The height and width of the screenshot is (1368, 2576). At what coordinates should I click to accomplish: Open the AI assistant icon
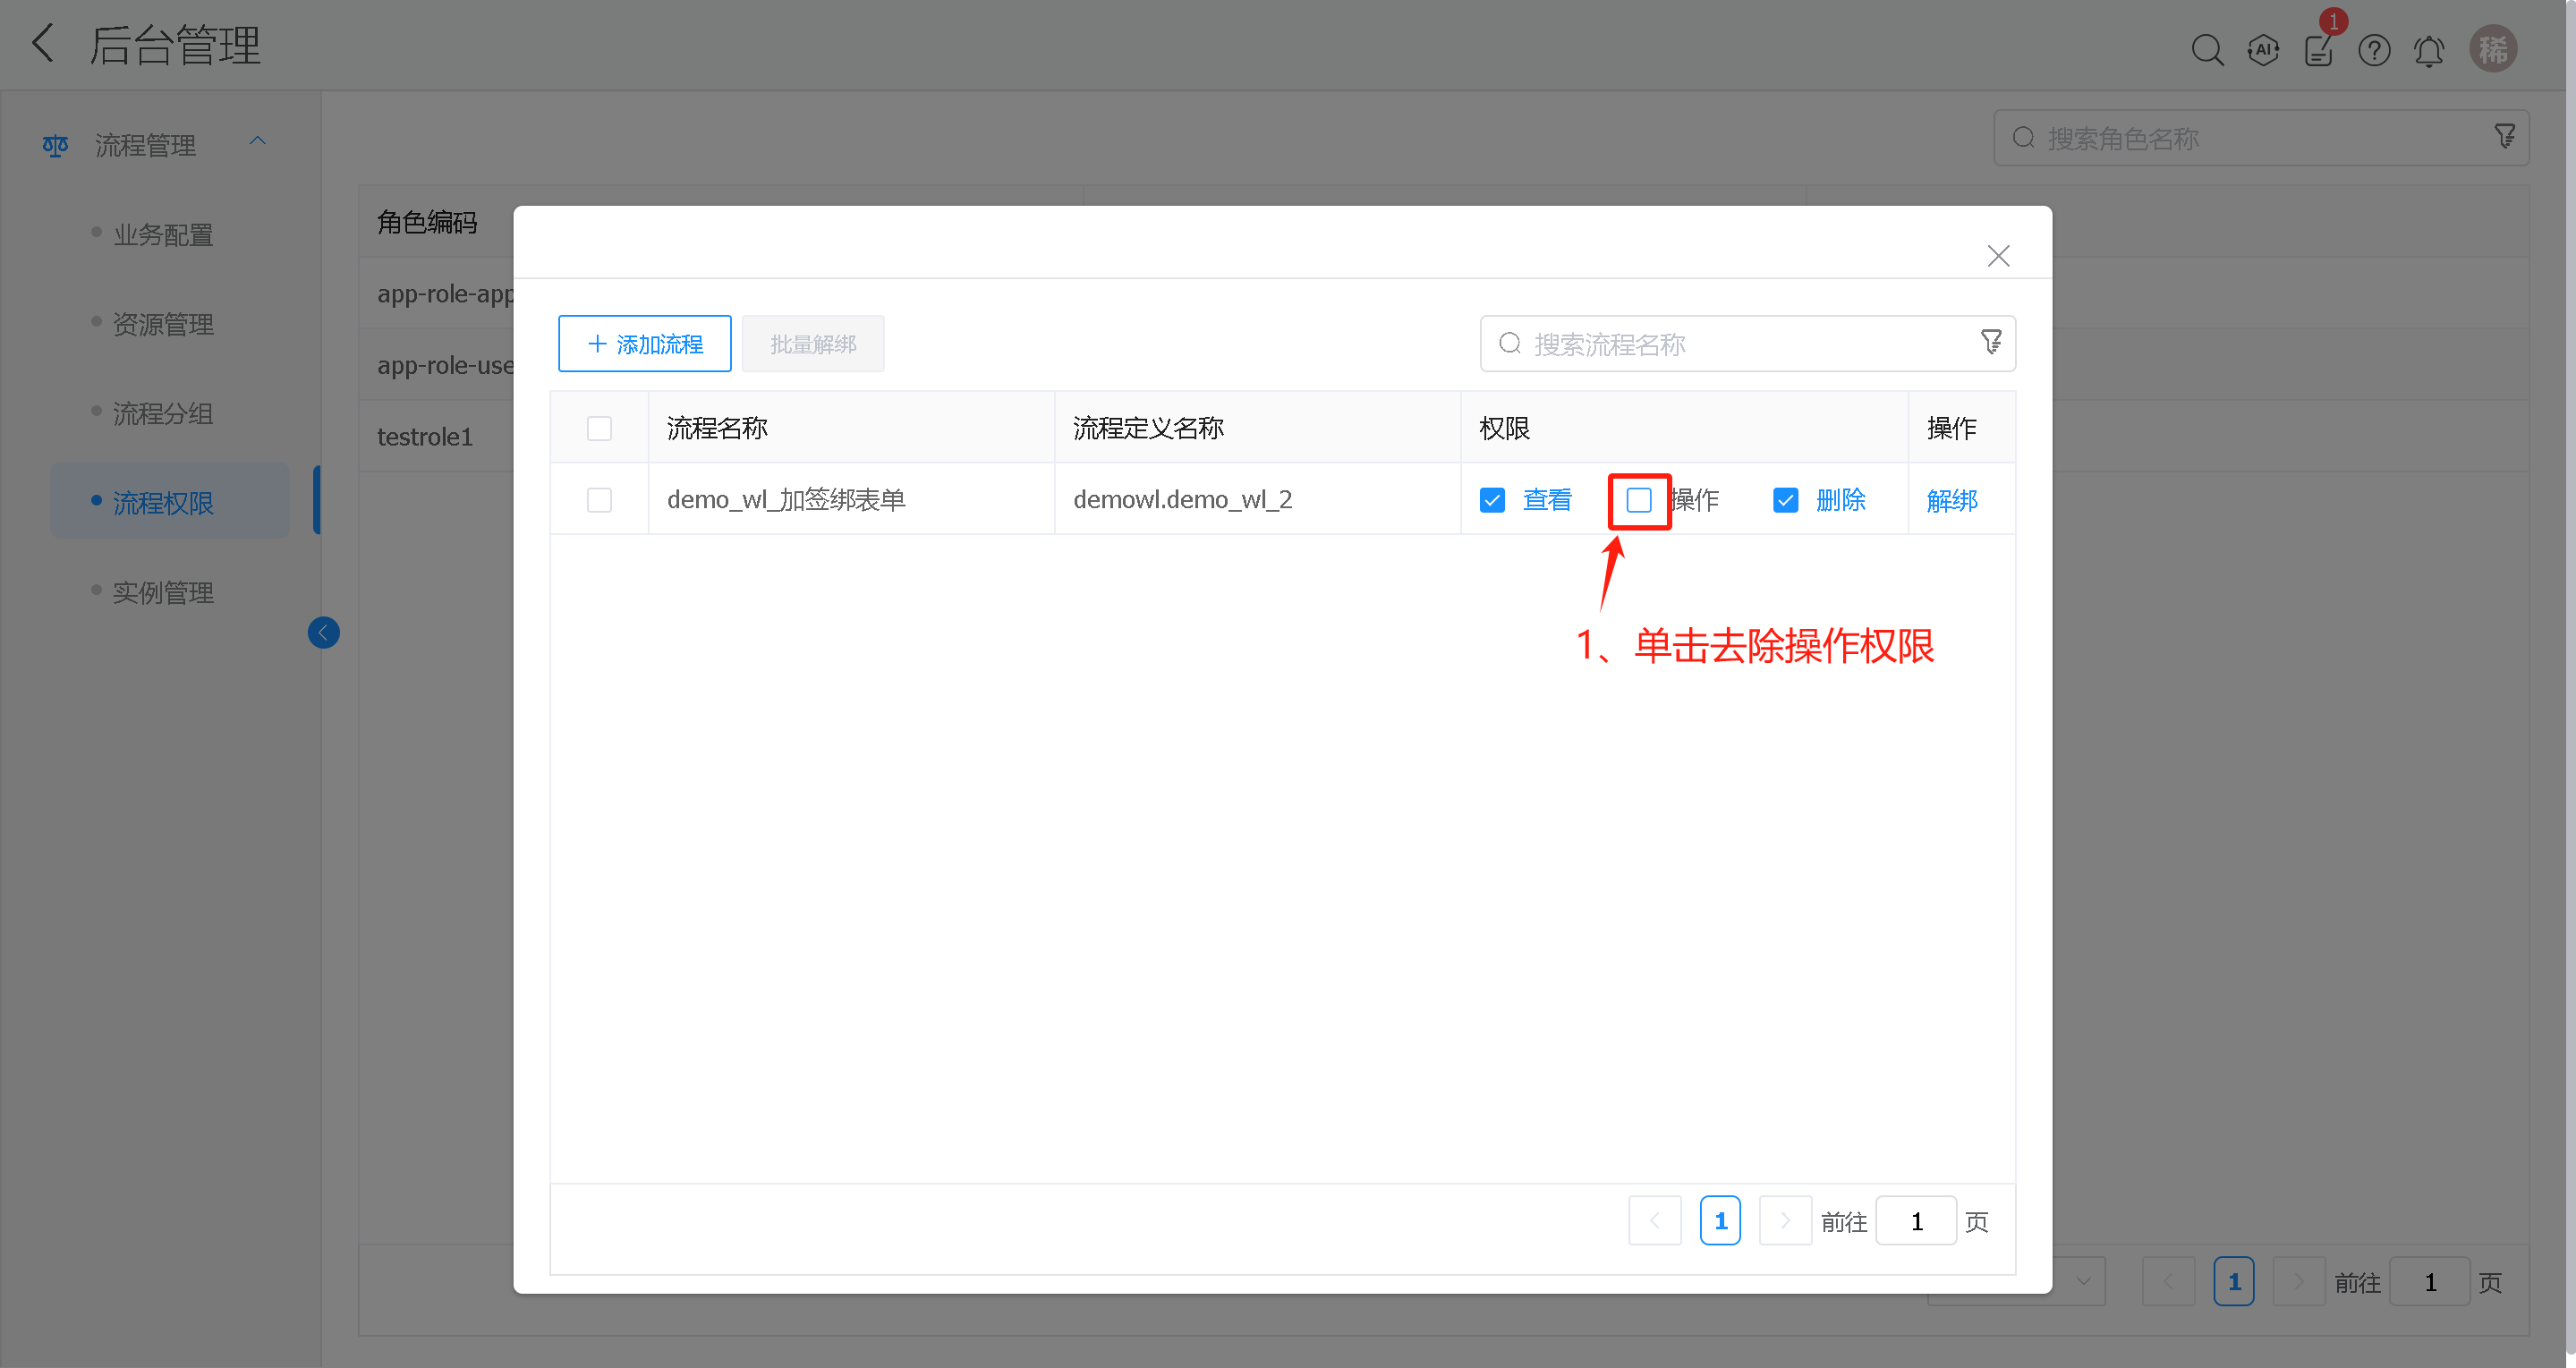(2263, 49)
